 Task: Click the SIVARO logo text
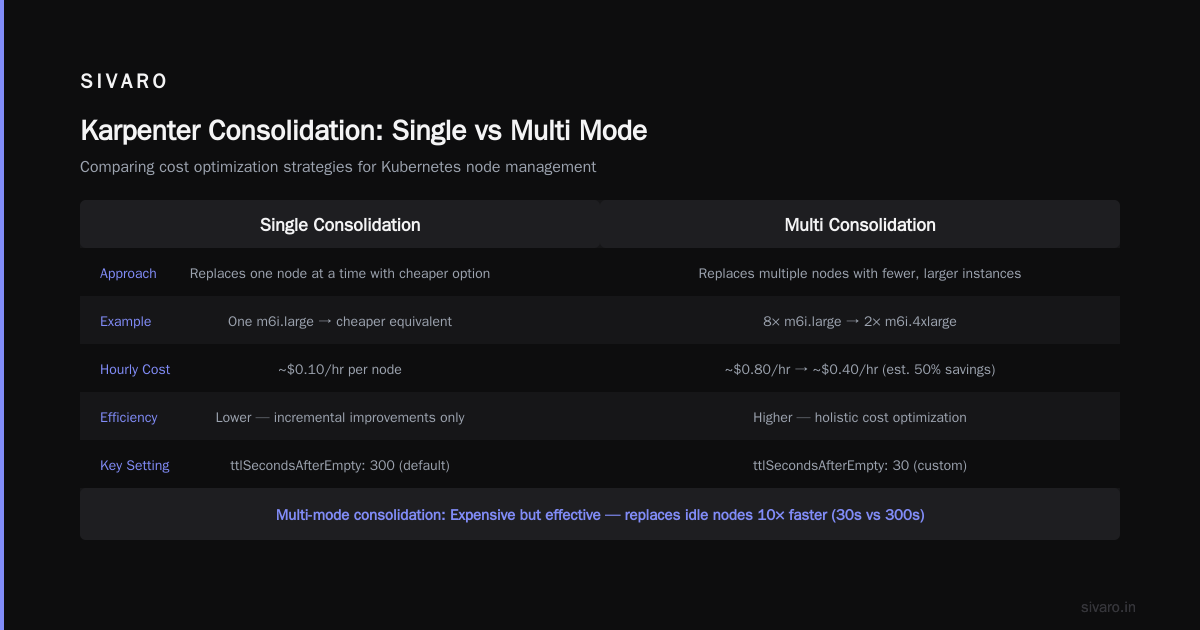click(x=124, y=82)
